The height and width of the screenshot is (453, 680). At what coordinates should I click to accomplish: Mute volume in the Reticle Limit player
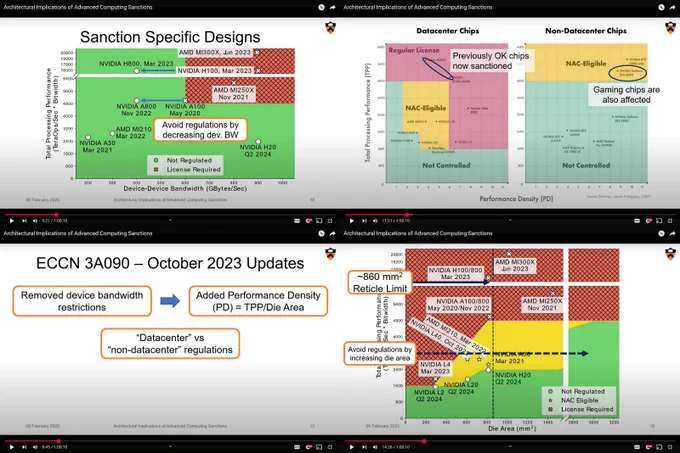375,447
